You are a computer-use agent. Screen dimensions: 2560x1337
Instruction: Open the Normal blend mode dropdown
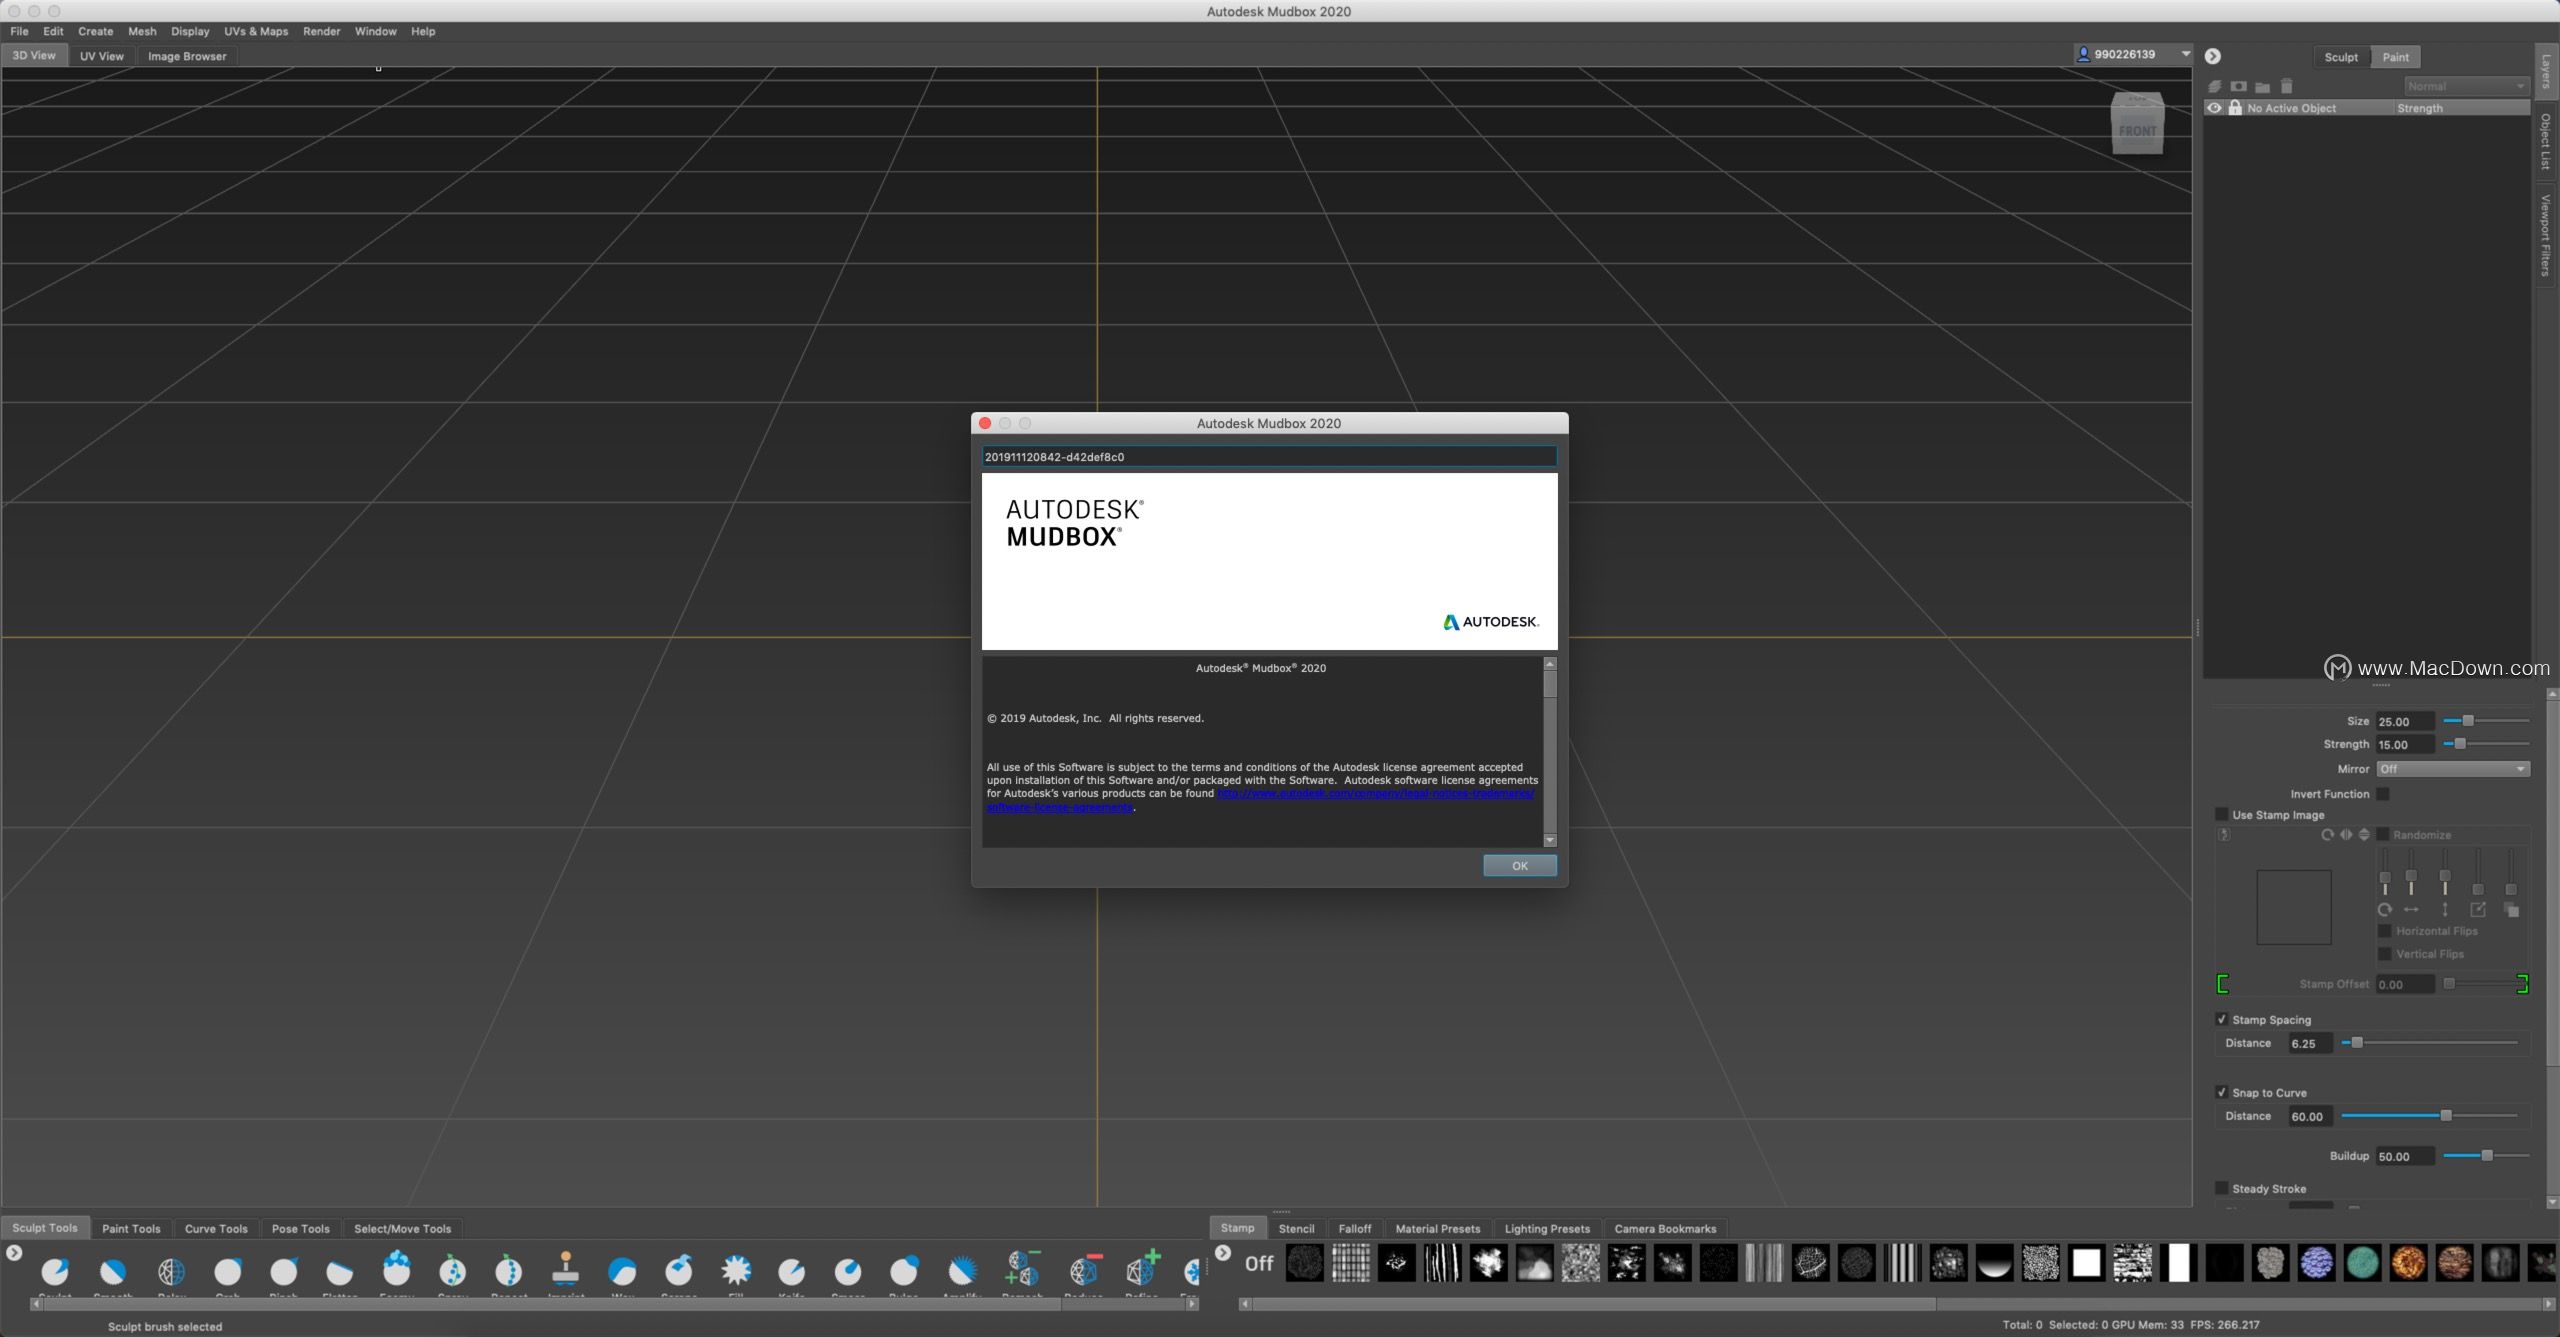coord(2466,87)
